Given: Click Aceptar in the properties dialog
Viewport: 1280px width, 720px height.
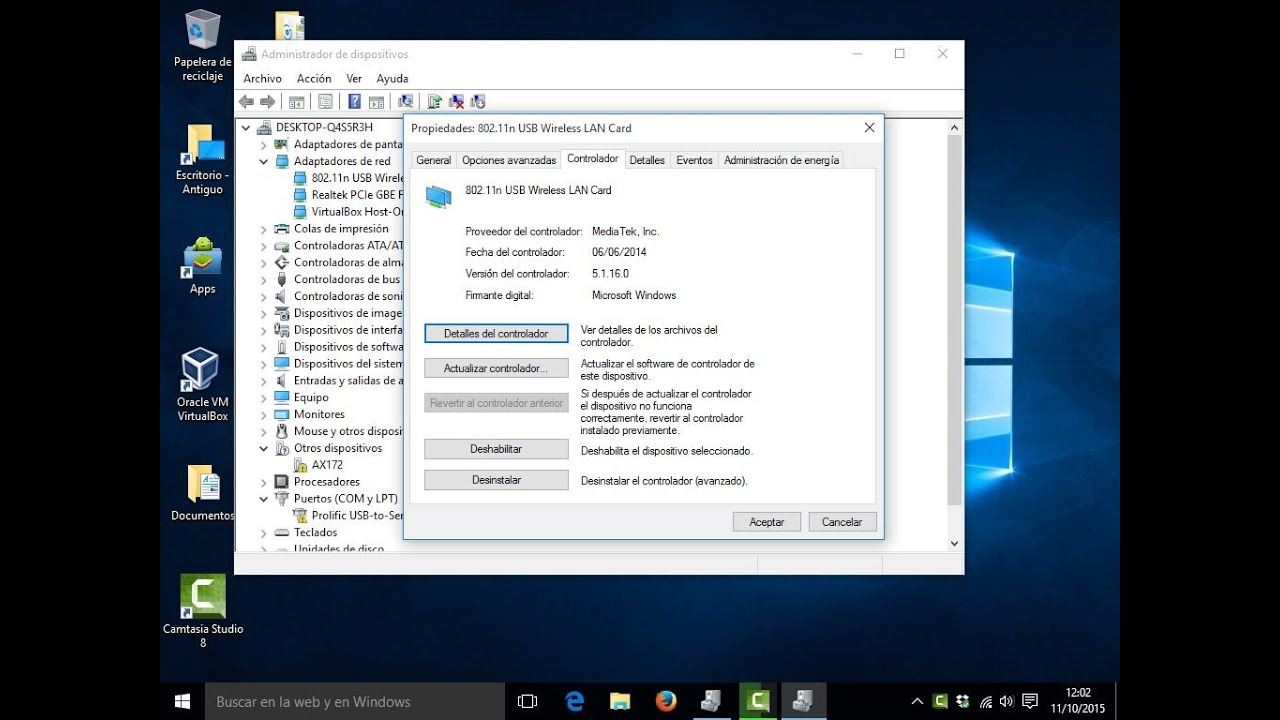Looking at the screenshot, I should tap(767, 522).
